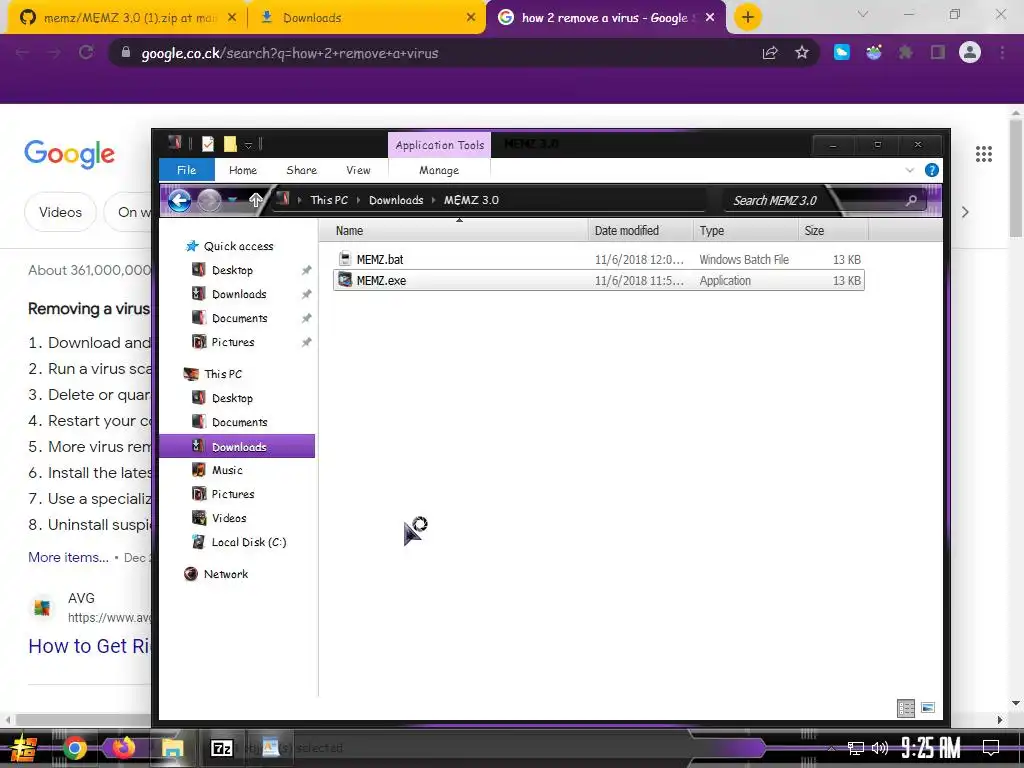Viewport: 1024px width, 768px height.
Task: Select Application Tools contextual tab
Action: pyautogui.click(x=440, y=145)
